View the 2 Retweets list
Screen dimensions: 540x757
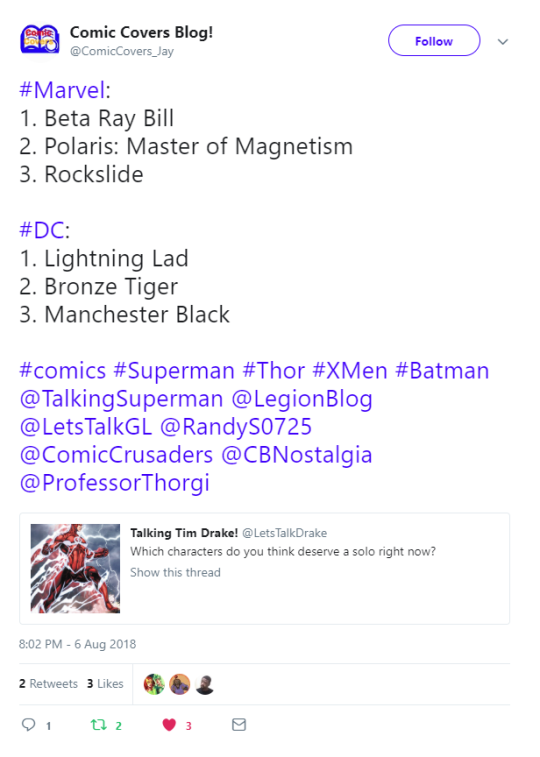(48, 684)
